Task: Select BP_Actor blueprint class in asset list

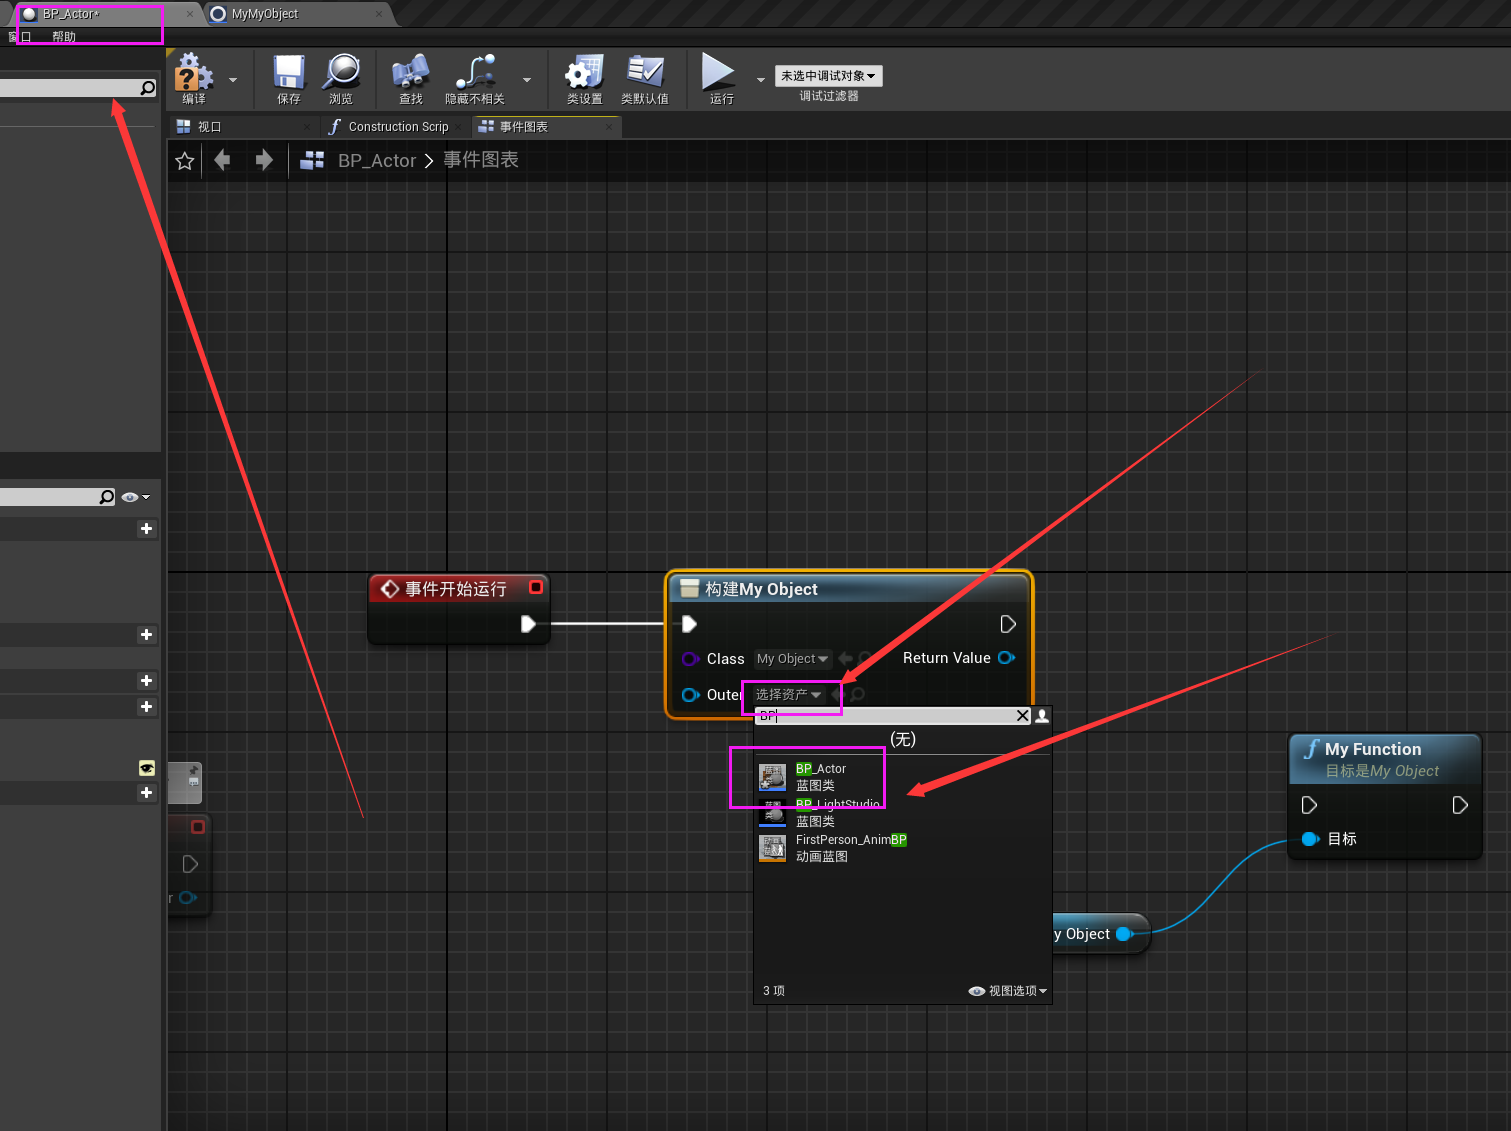Action: pos(903,777)
